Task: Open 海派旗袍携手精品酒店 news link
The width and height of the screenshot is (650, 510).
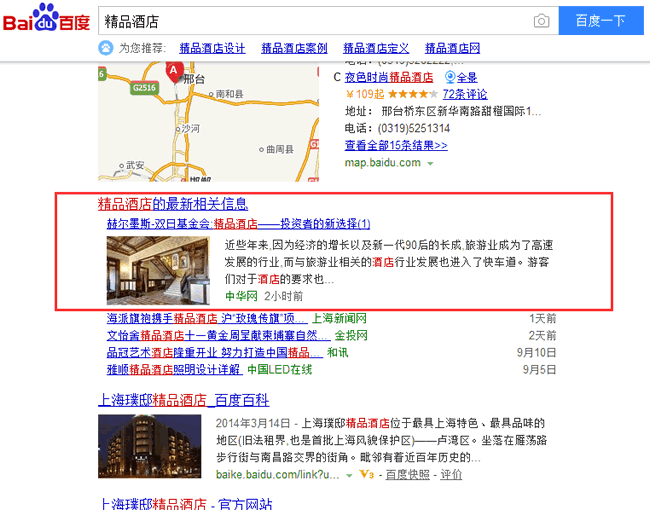Action: [x=207, y=318]
